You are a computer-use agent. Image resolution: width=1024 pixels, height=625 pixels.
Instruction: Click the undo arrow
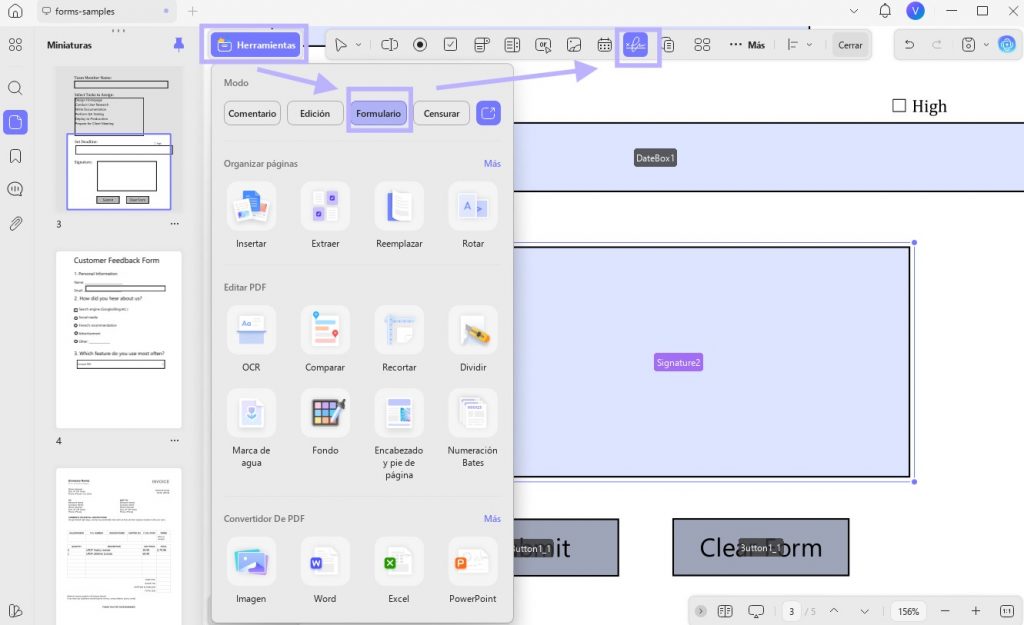click(x=909, y=44)
